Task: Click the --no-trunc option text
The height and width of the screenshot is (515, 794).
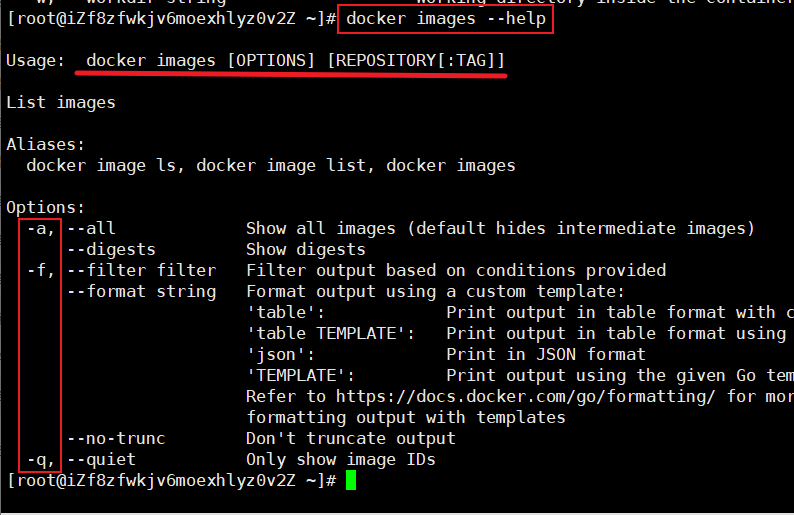Action: [116, 439]
